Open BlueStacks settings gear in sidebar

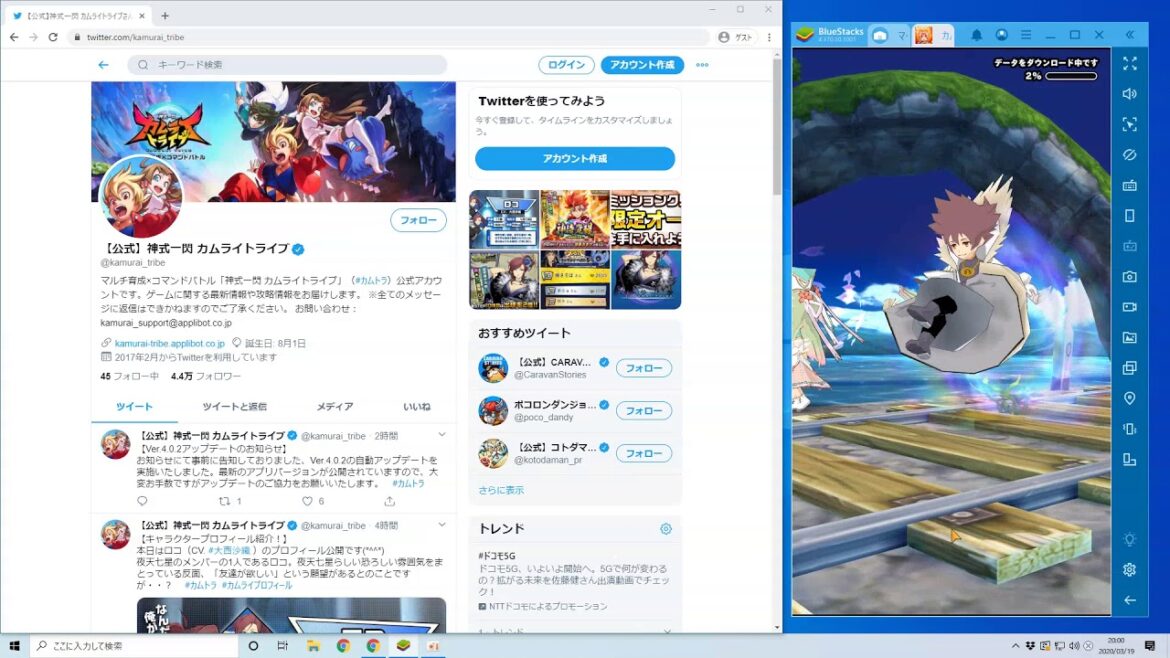(1129, 569)
